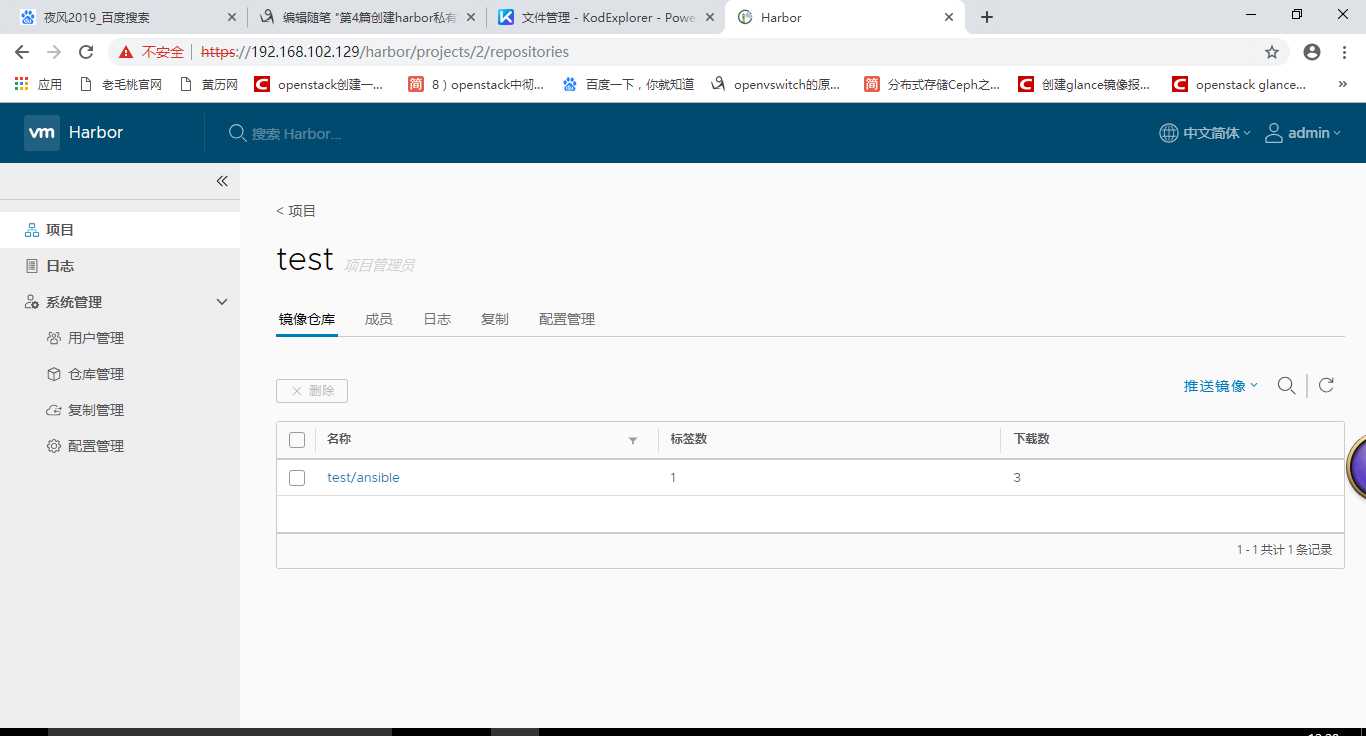Close the KodExplorer tab

[x=709, y=17]
